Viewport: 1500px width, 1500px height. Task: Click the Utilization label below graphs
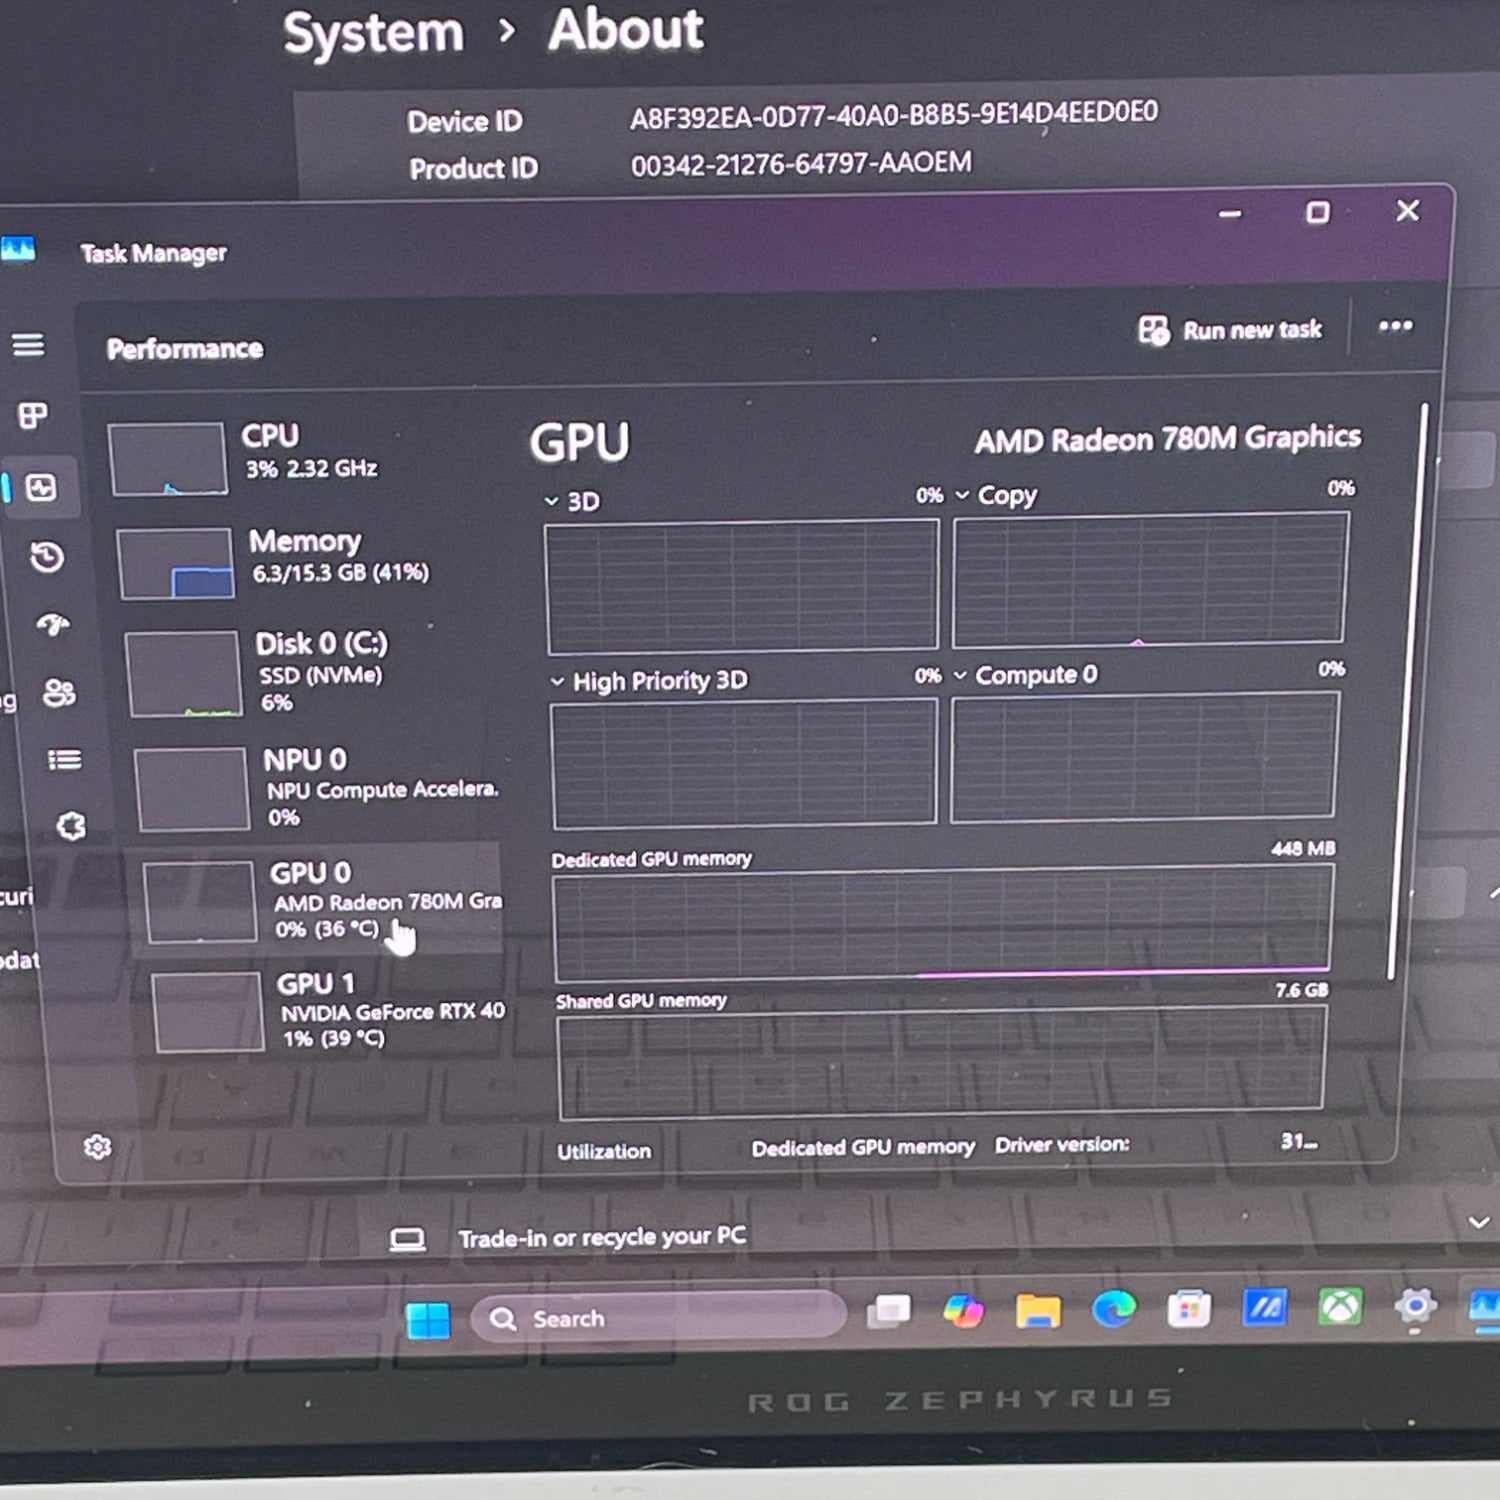pos(604,1151)
